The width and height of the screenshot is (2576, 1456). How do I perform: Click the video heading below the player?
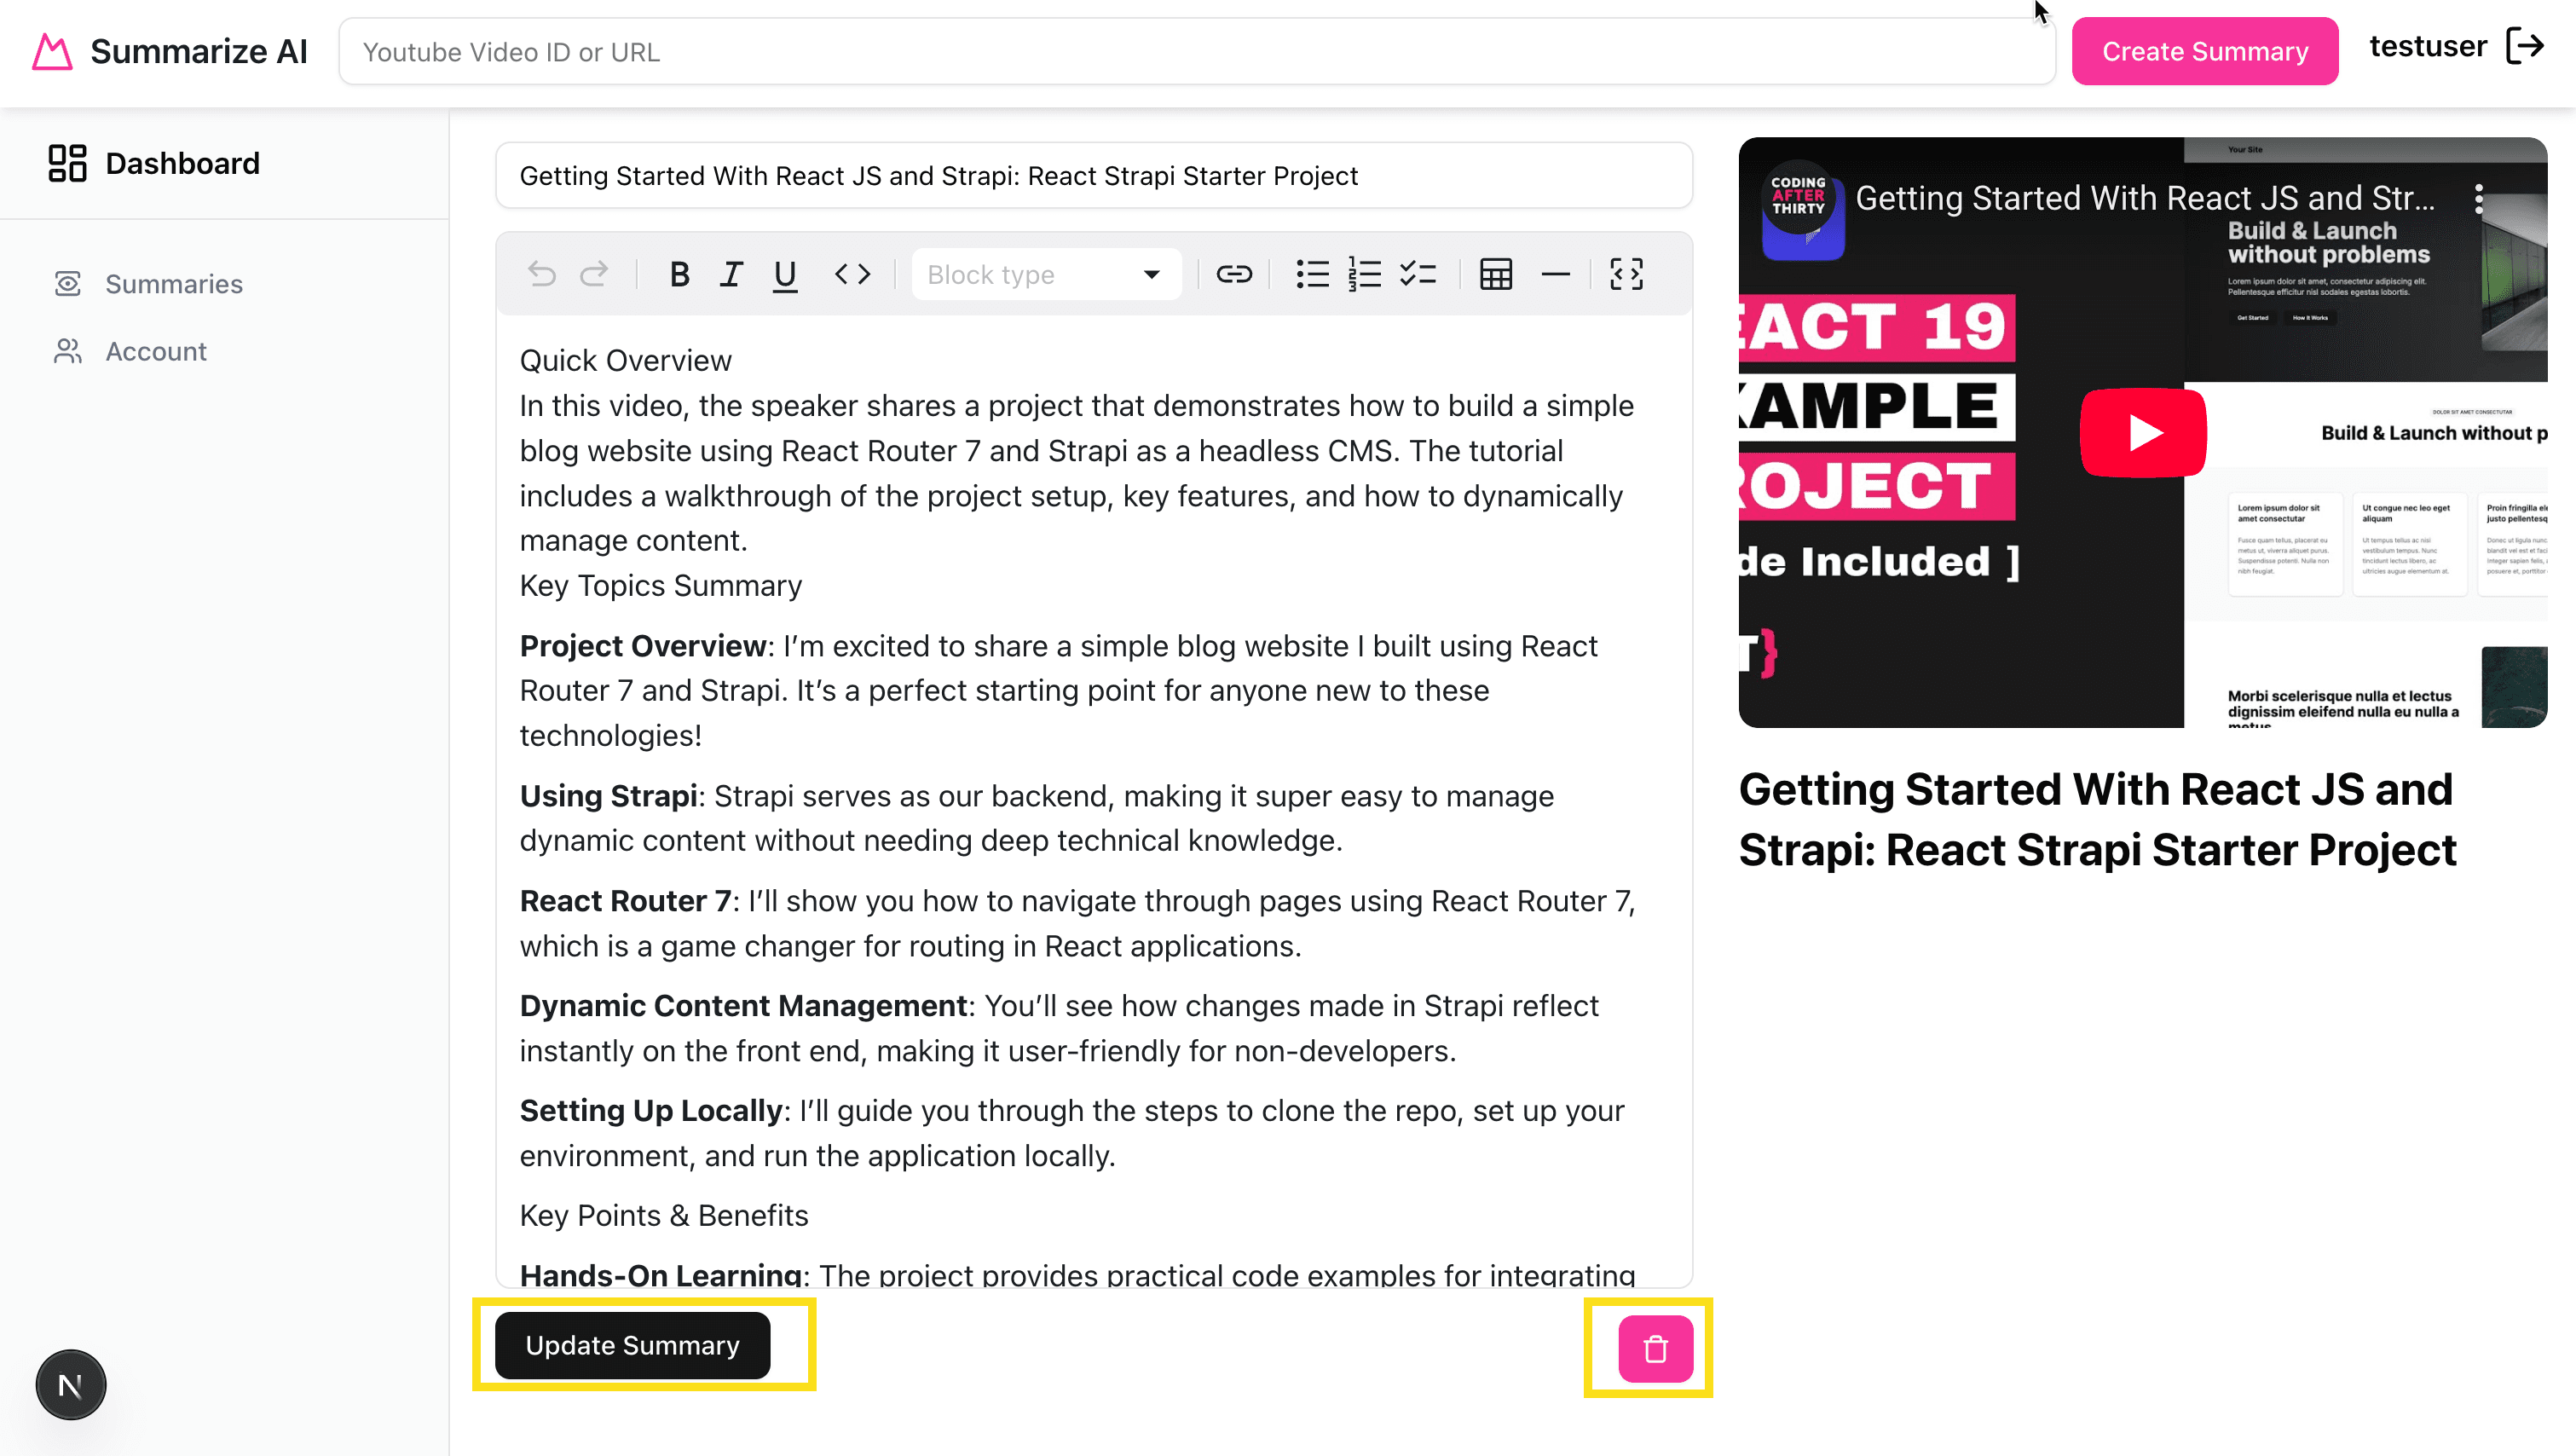pos(2098,819)
